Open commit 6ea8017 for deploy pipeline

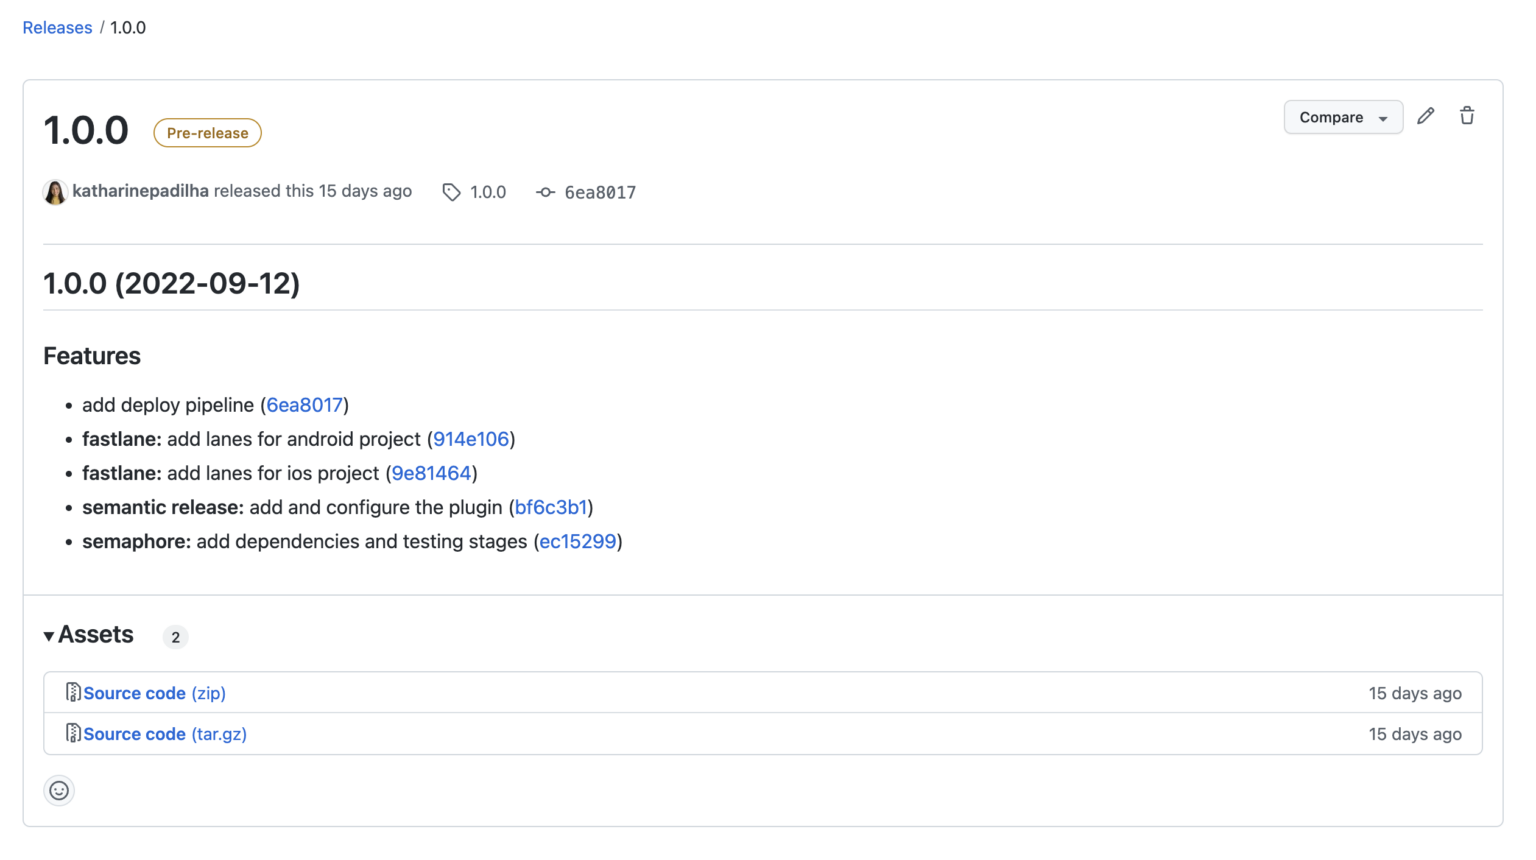[304, 405]
